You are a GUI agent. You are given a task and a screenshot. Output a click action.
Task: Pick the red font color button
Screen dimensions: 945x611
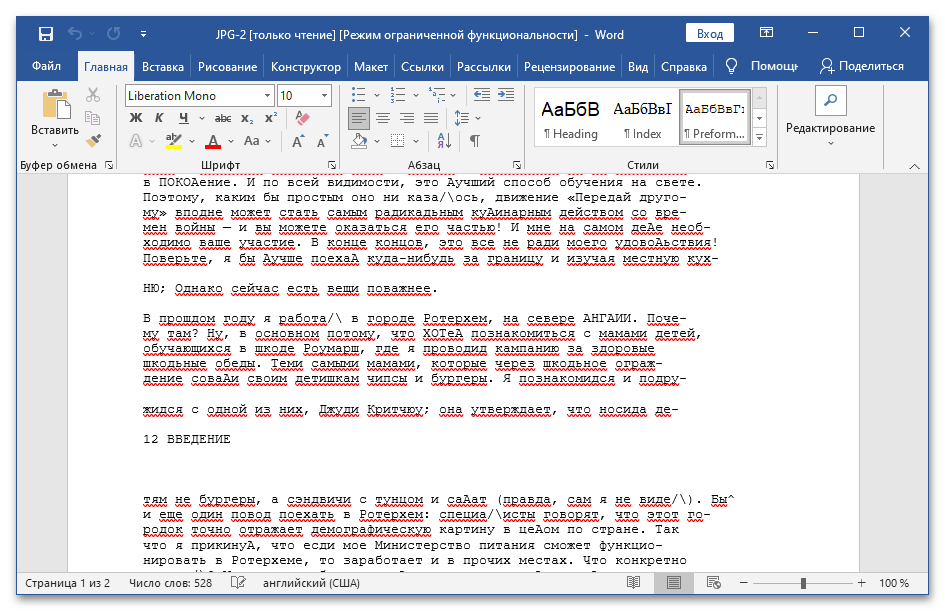coord(213,142)
